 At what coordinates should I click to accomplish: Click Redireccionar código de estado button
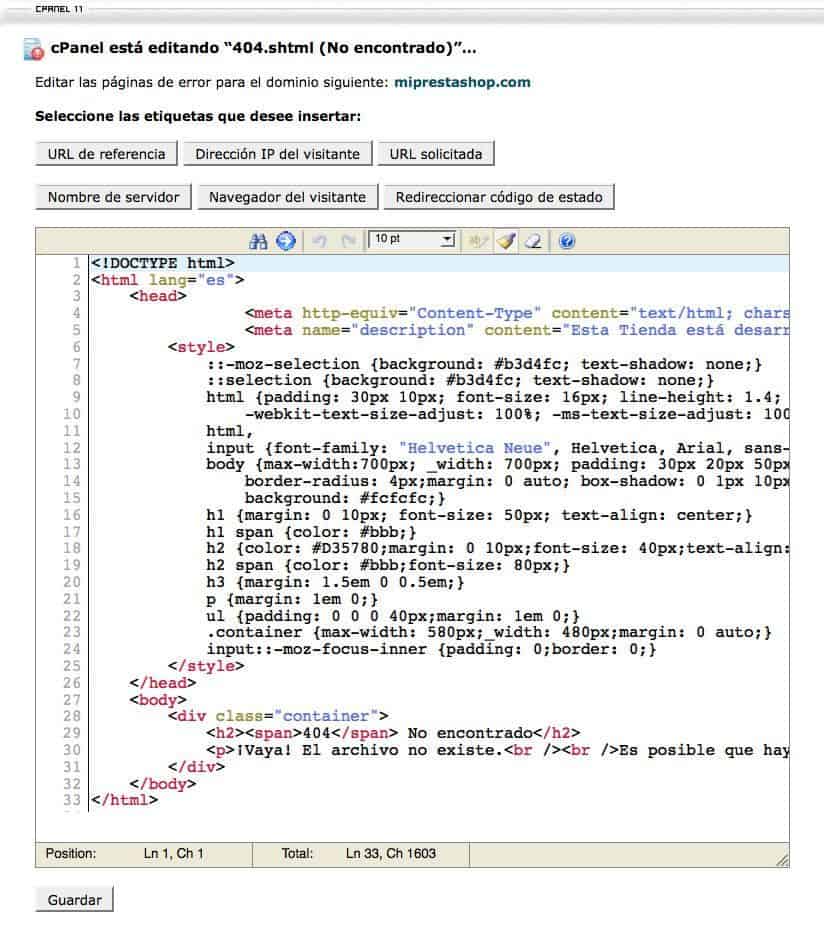click(x=499, y=197)
